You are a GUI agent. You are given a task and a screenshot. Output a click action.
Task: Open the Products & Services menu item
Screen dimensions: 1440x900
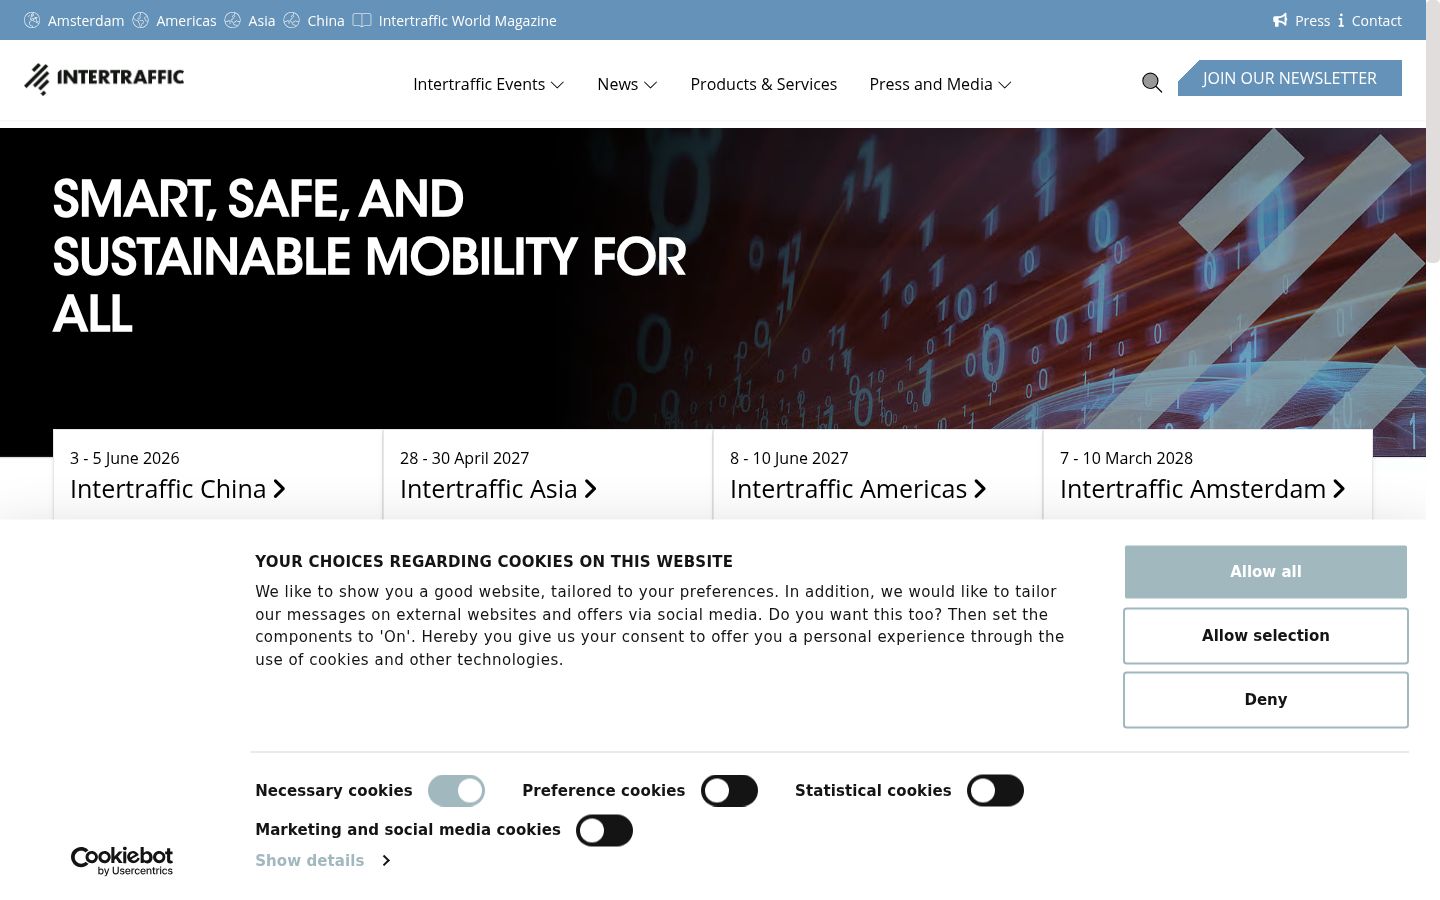(764, 84)
